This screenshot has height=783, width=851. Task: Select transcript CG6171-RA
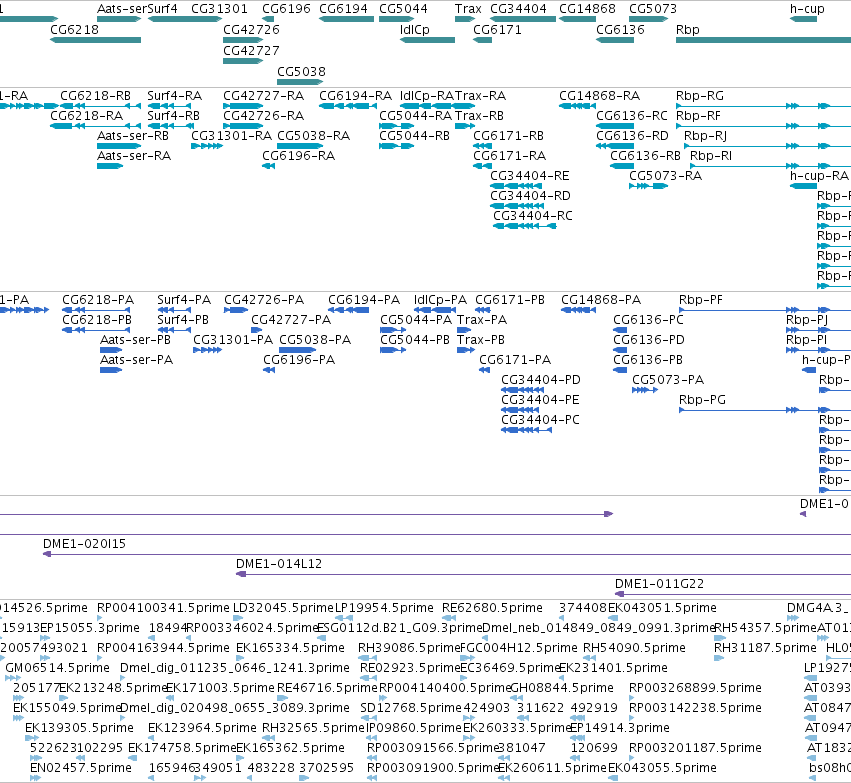482,166
